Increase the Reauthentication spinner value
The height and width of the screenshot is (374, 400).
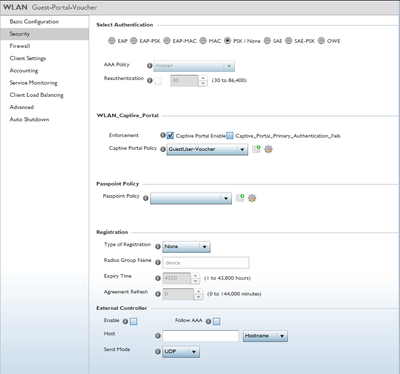click(203, 78)
